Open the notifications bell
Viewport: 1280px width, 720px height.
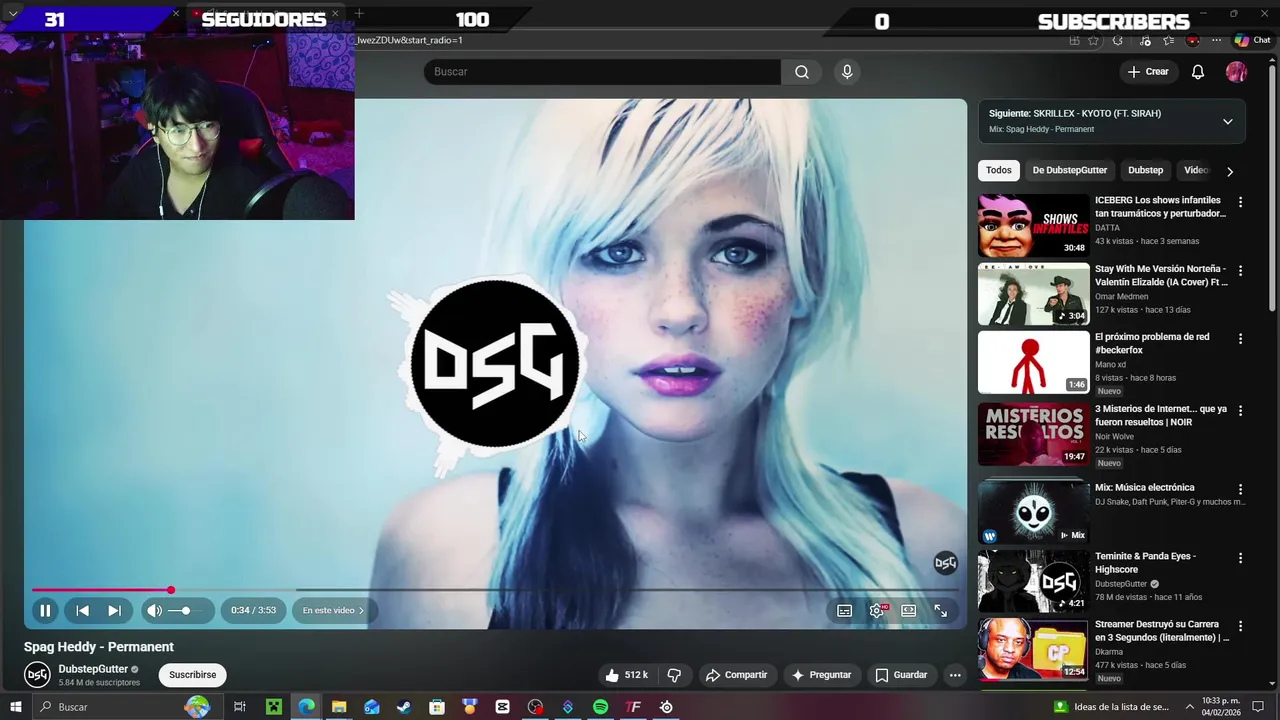point(1198,72)
